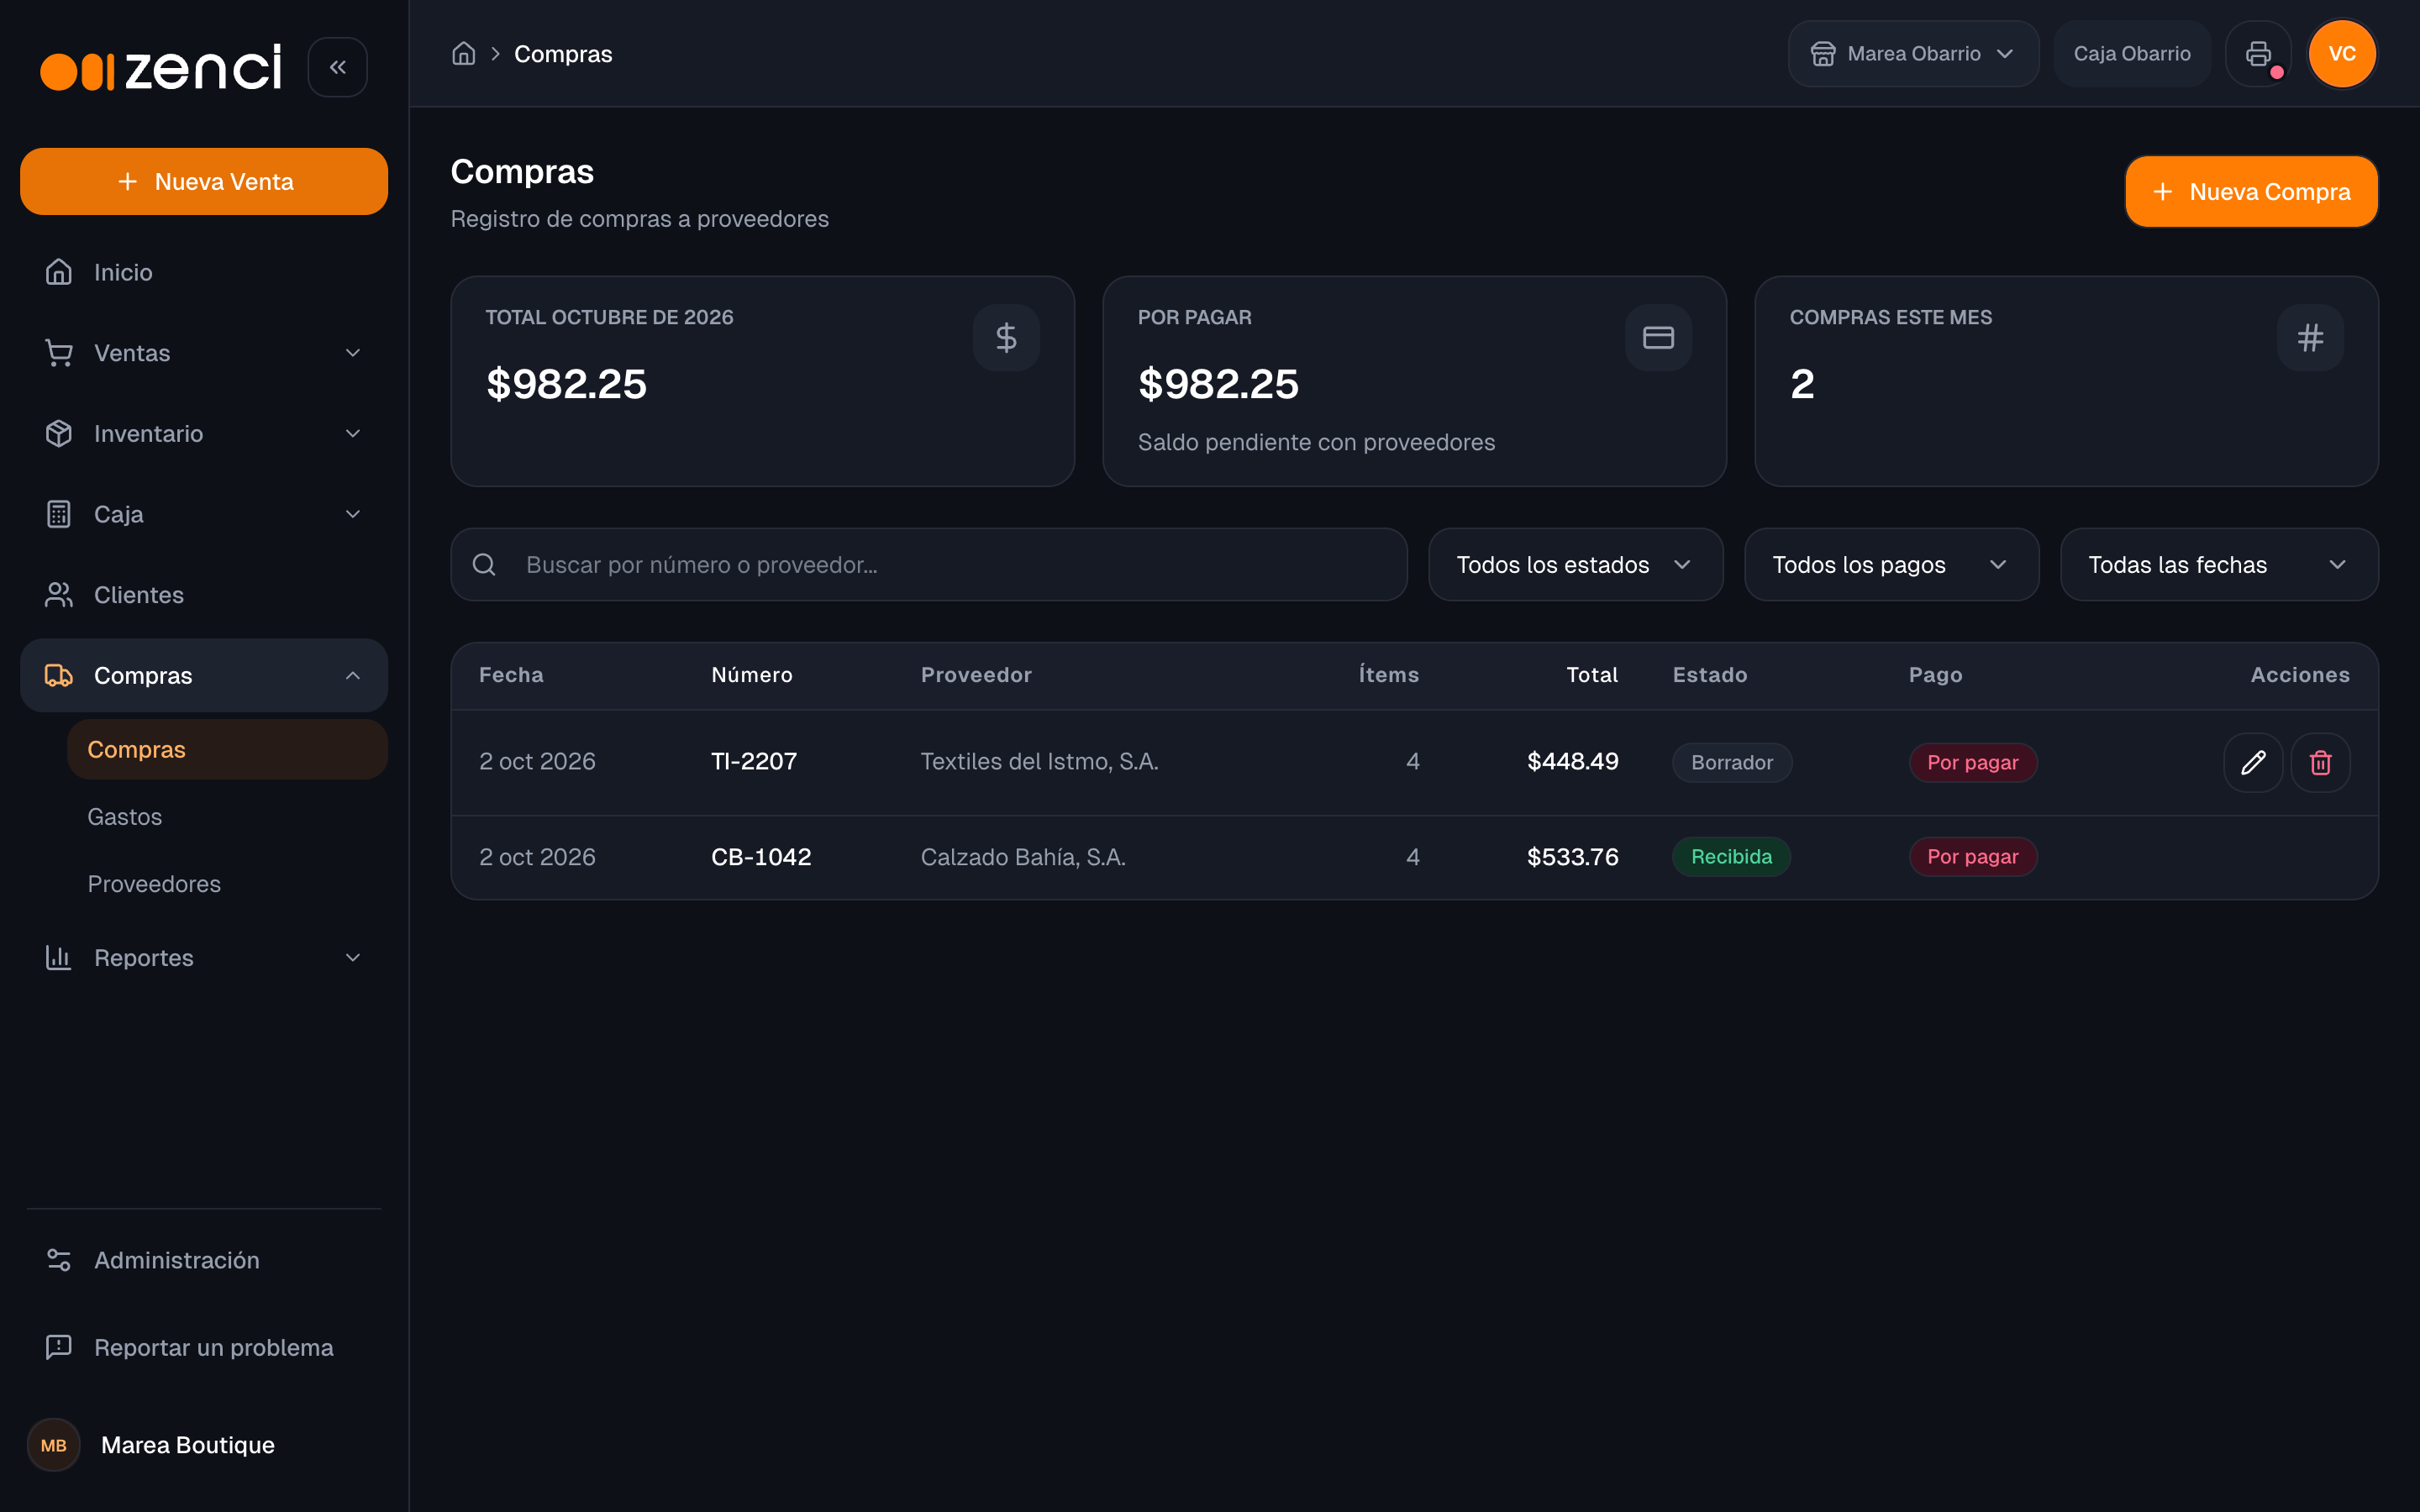Viewport: 2420px width, 1512px height.
Task: Select the Compras submenu item
Action: pos(227,749)
